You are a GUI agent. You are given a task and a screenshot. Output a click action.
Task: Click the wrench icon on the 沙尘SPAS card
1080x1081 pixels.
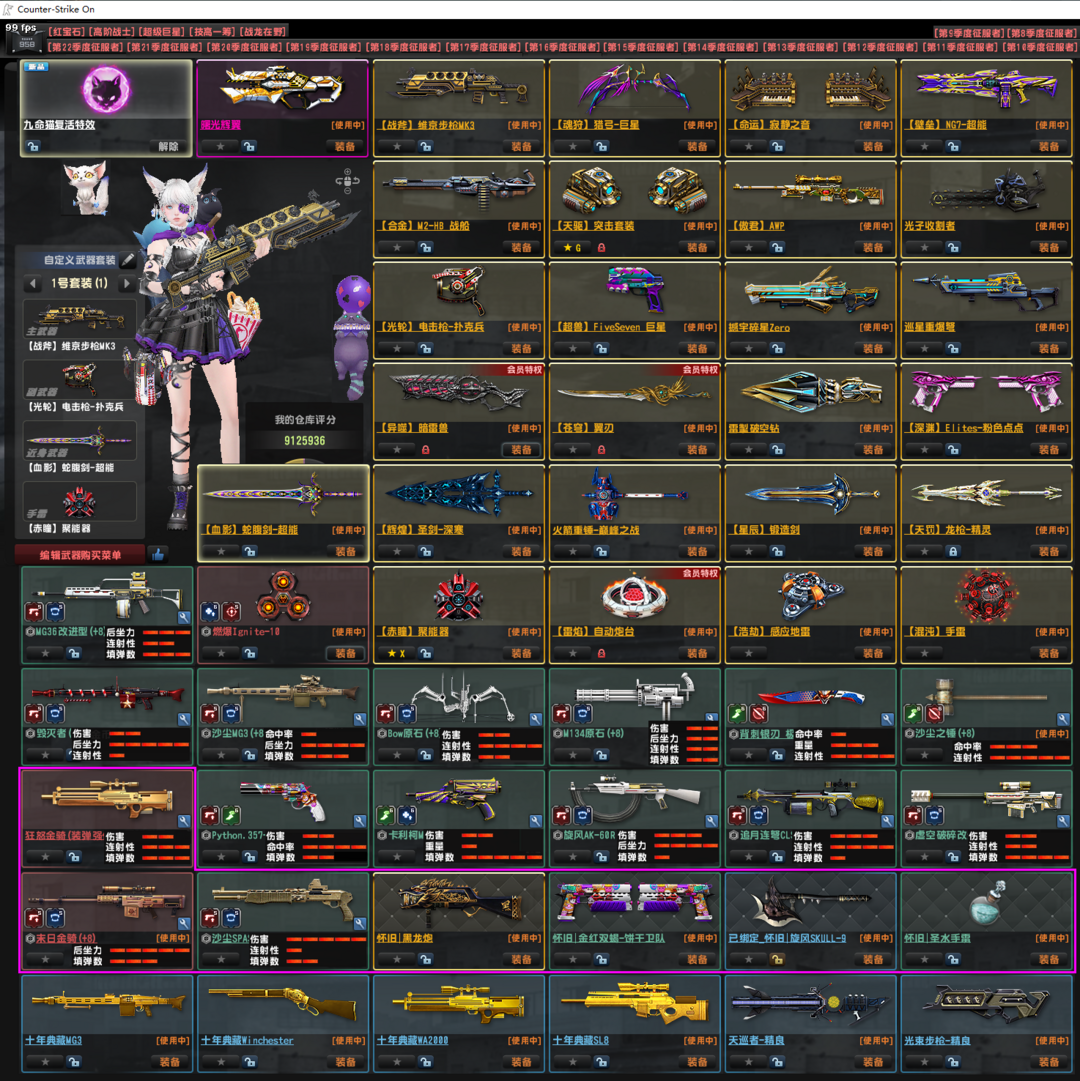(x=360, y=923)
